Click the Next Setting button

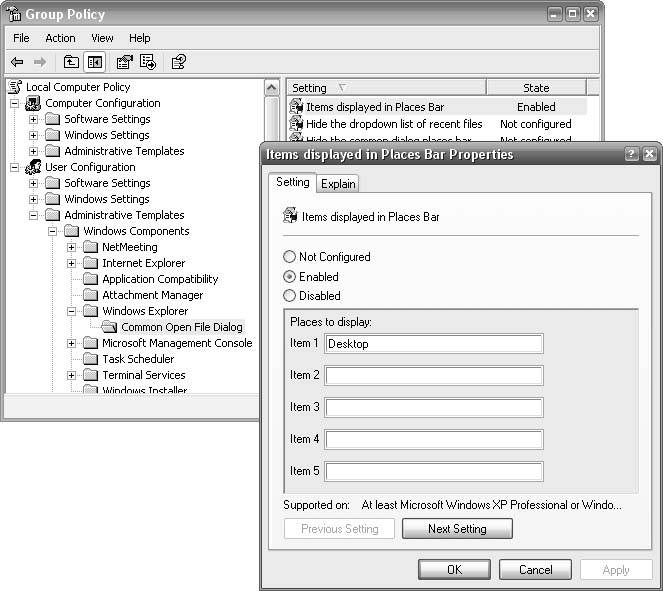pyautogui.click(x=457, y=529)
